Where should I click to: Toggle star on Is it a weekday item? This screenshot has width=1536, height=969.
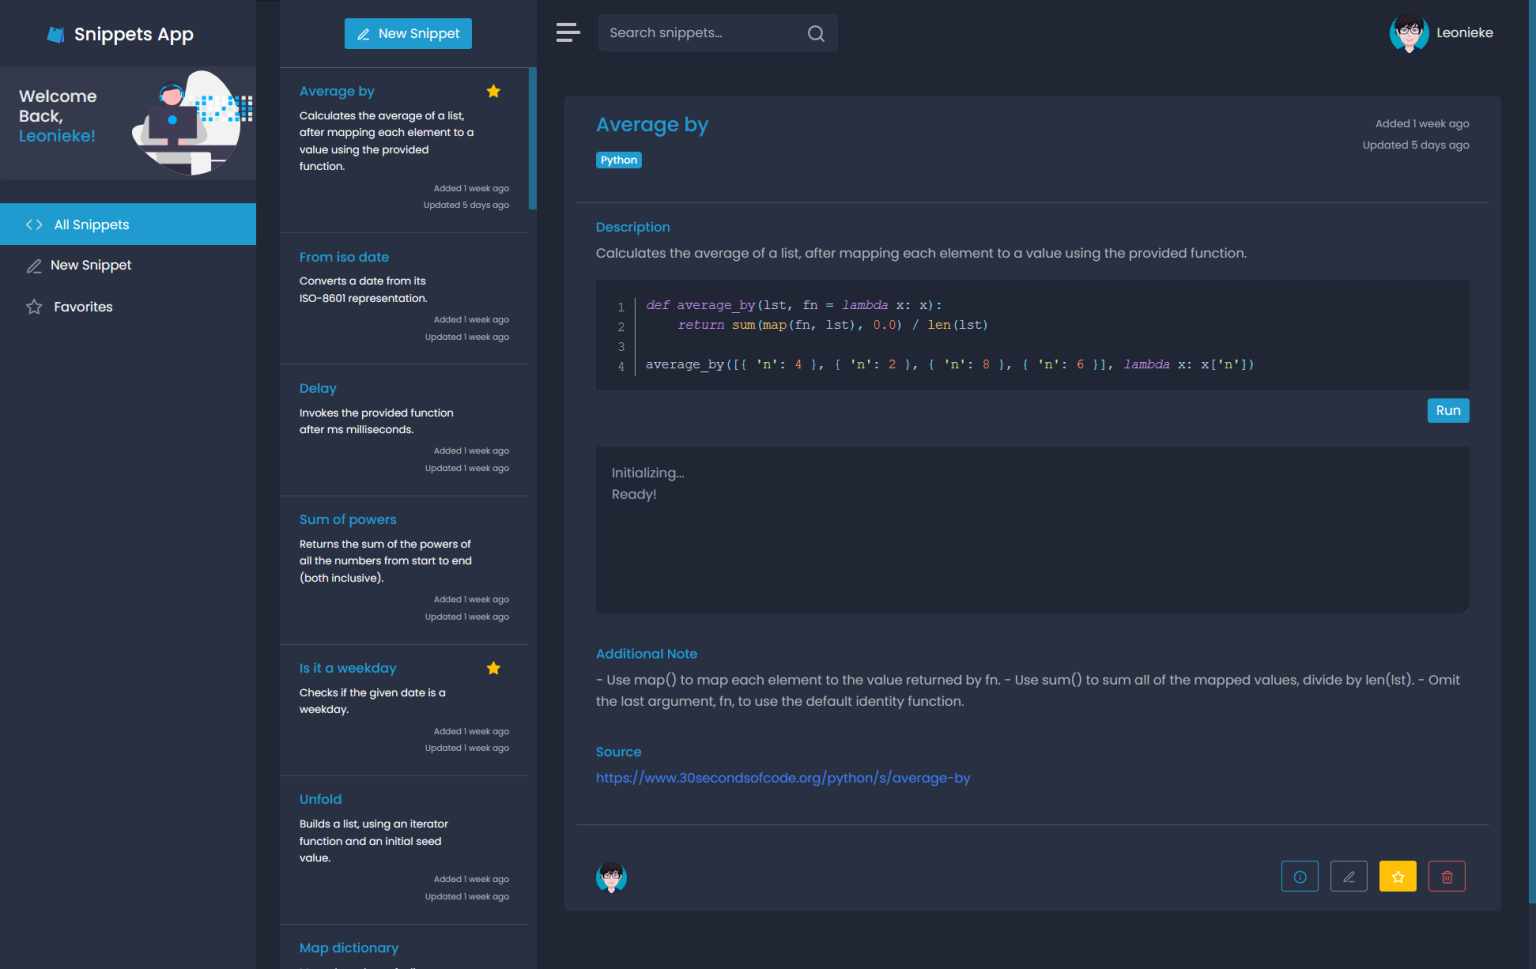(493, 668)
